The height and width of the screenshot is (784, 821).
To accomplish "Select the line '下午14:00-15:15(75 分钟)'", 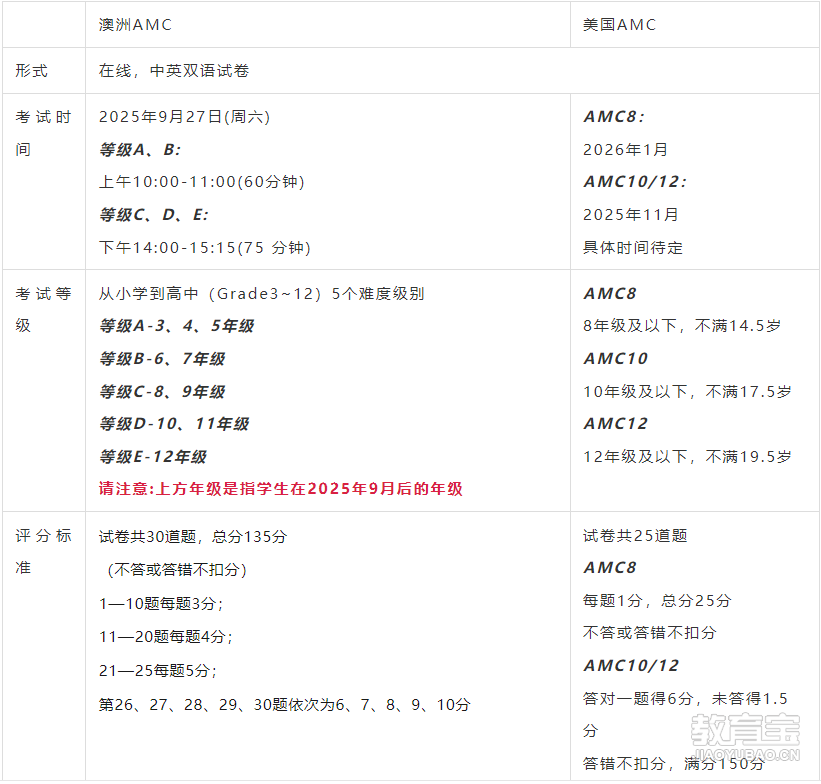I will pos(205,247).
